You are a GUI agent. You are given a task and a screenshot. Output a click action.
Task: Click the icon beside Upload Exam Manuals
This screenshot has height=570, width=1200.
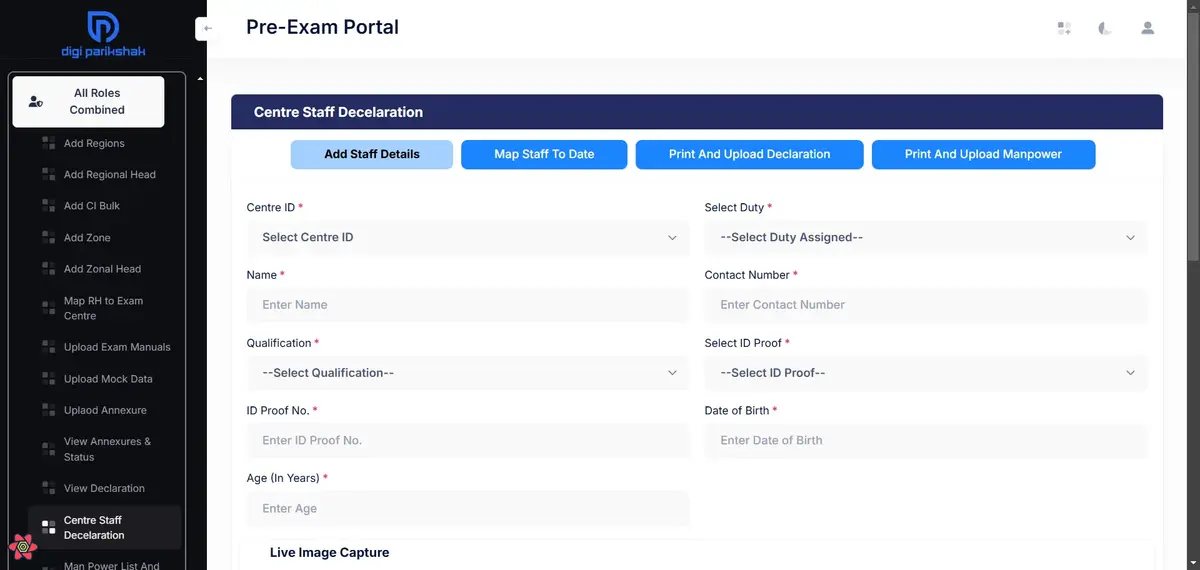click(48, 347)
